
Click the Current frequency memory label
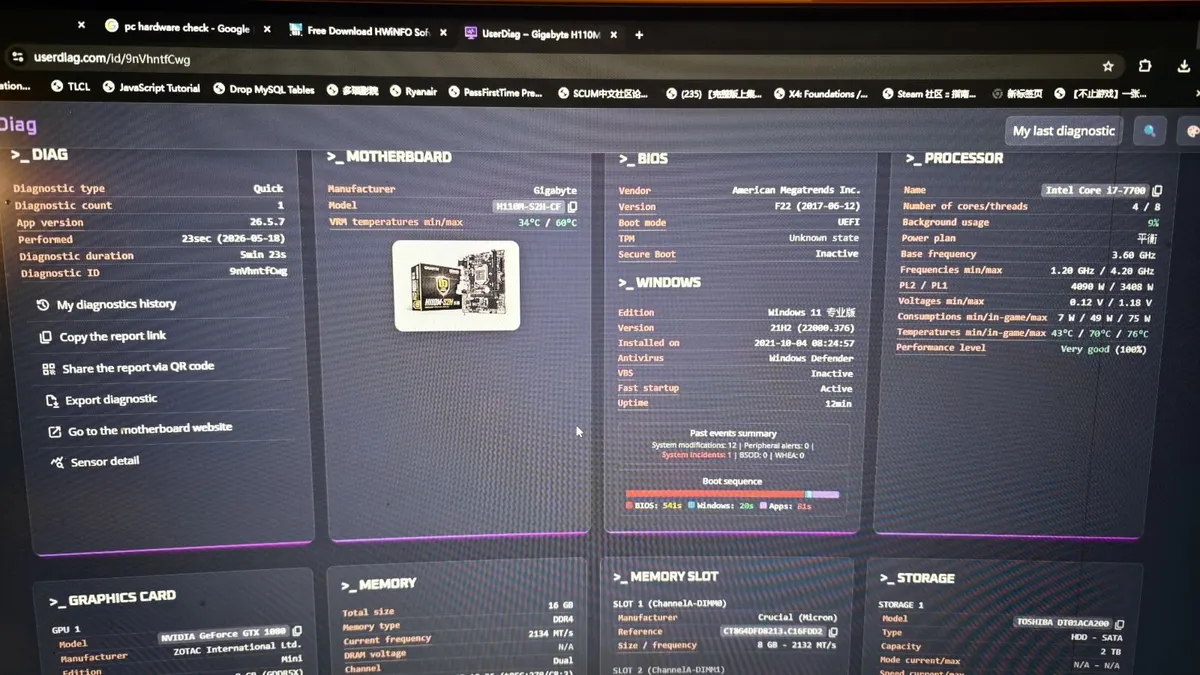[x=387, y=640]
